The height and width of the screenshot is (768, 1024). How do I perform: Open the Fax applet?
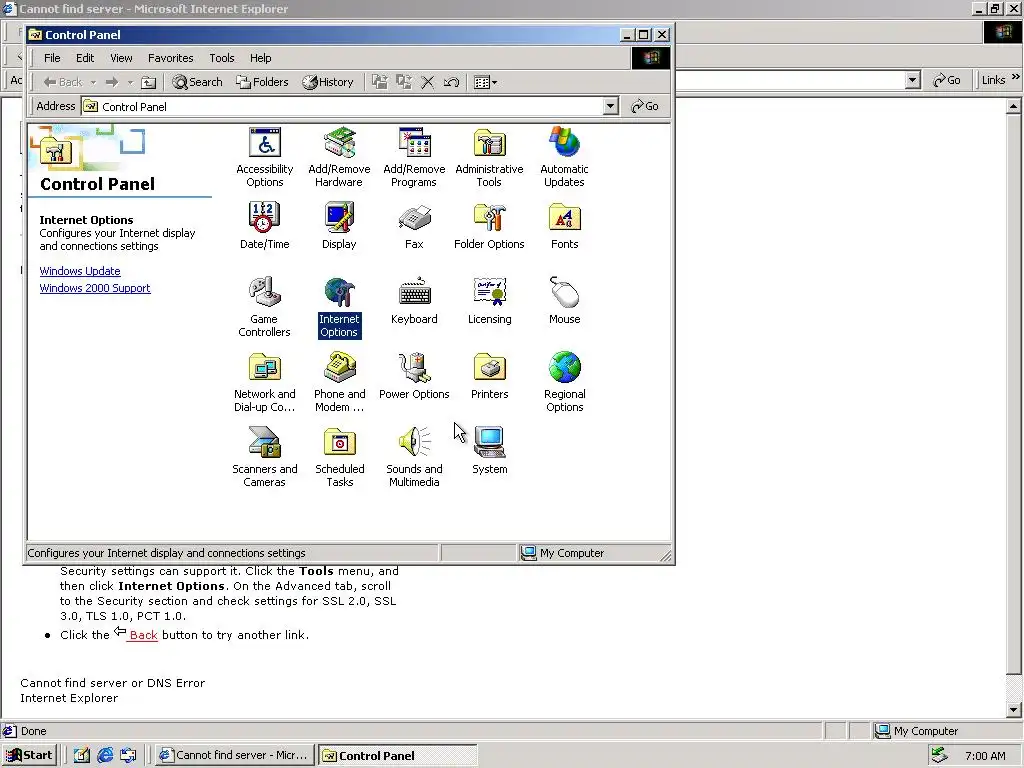[414, 225]
